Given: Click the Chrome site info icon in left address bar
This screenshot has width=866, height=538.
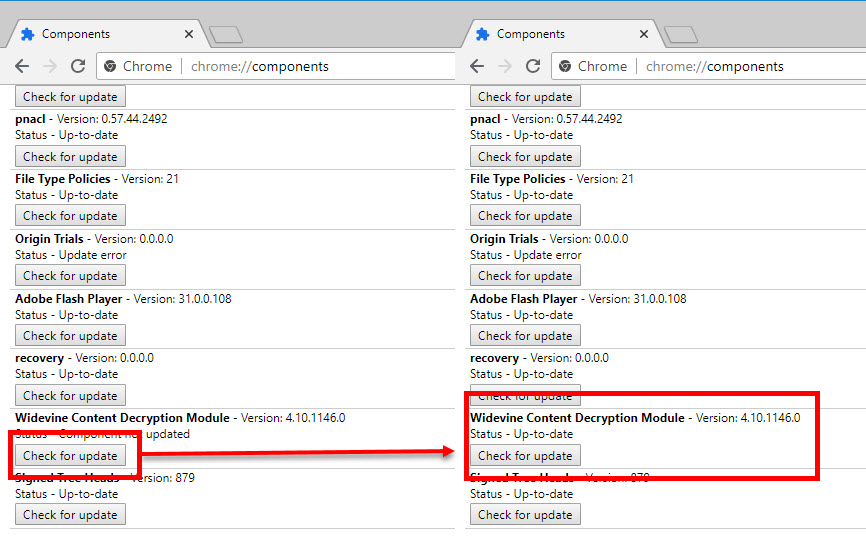Looking at the screenshot, I should tap(111, 67).
